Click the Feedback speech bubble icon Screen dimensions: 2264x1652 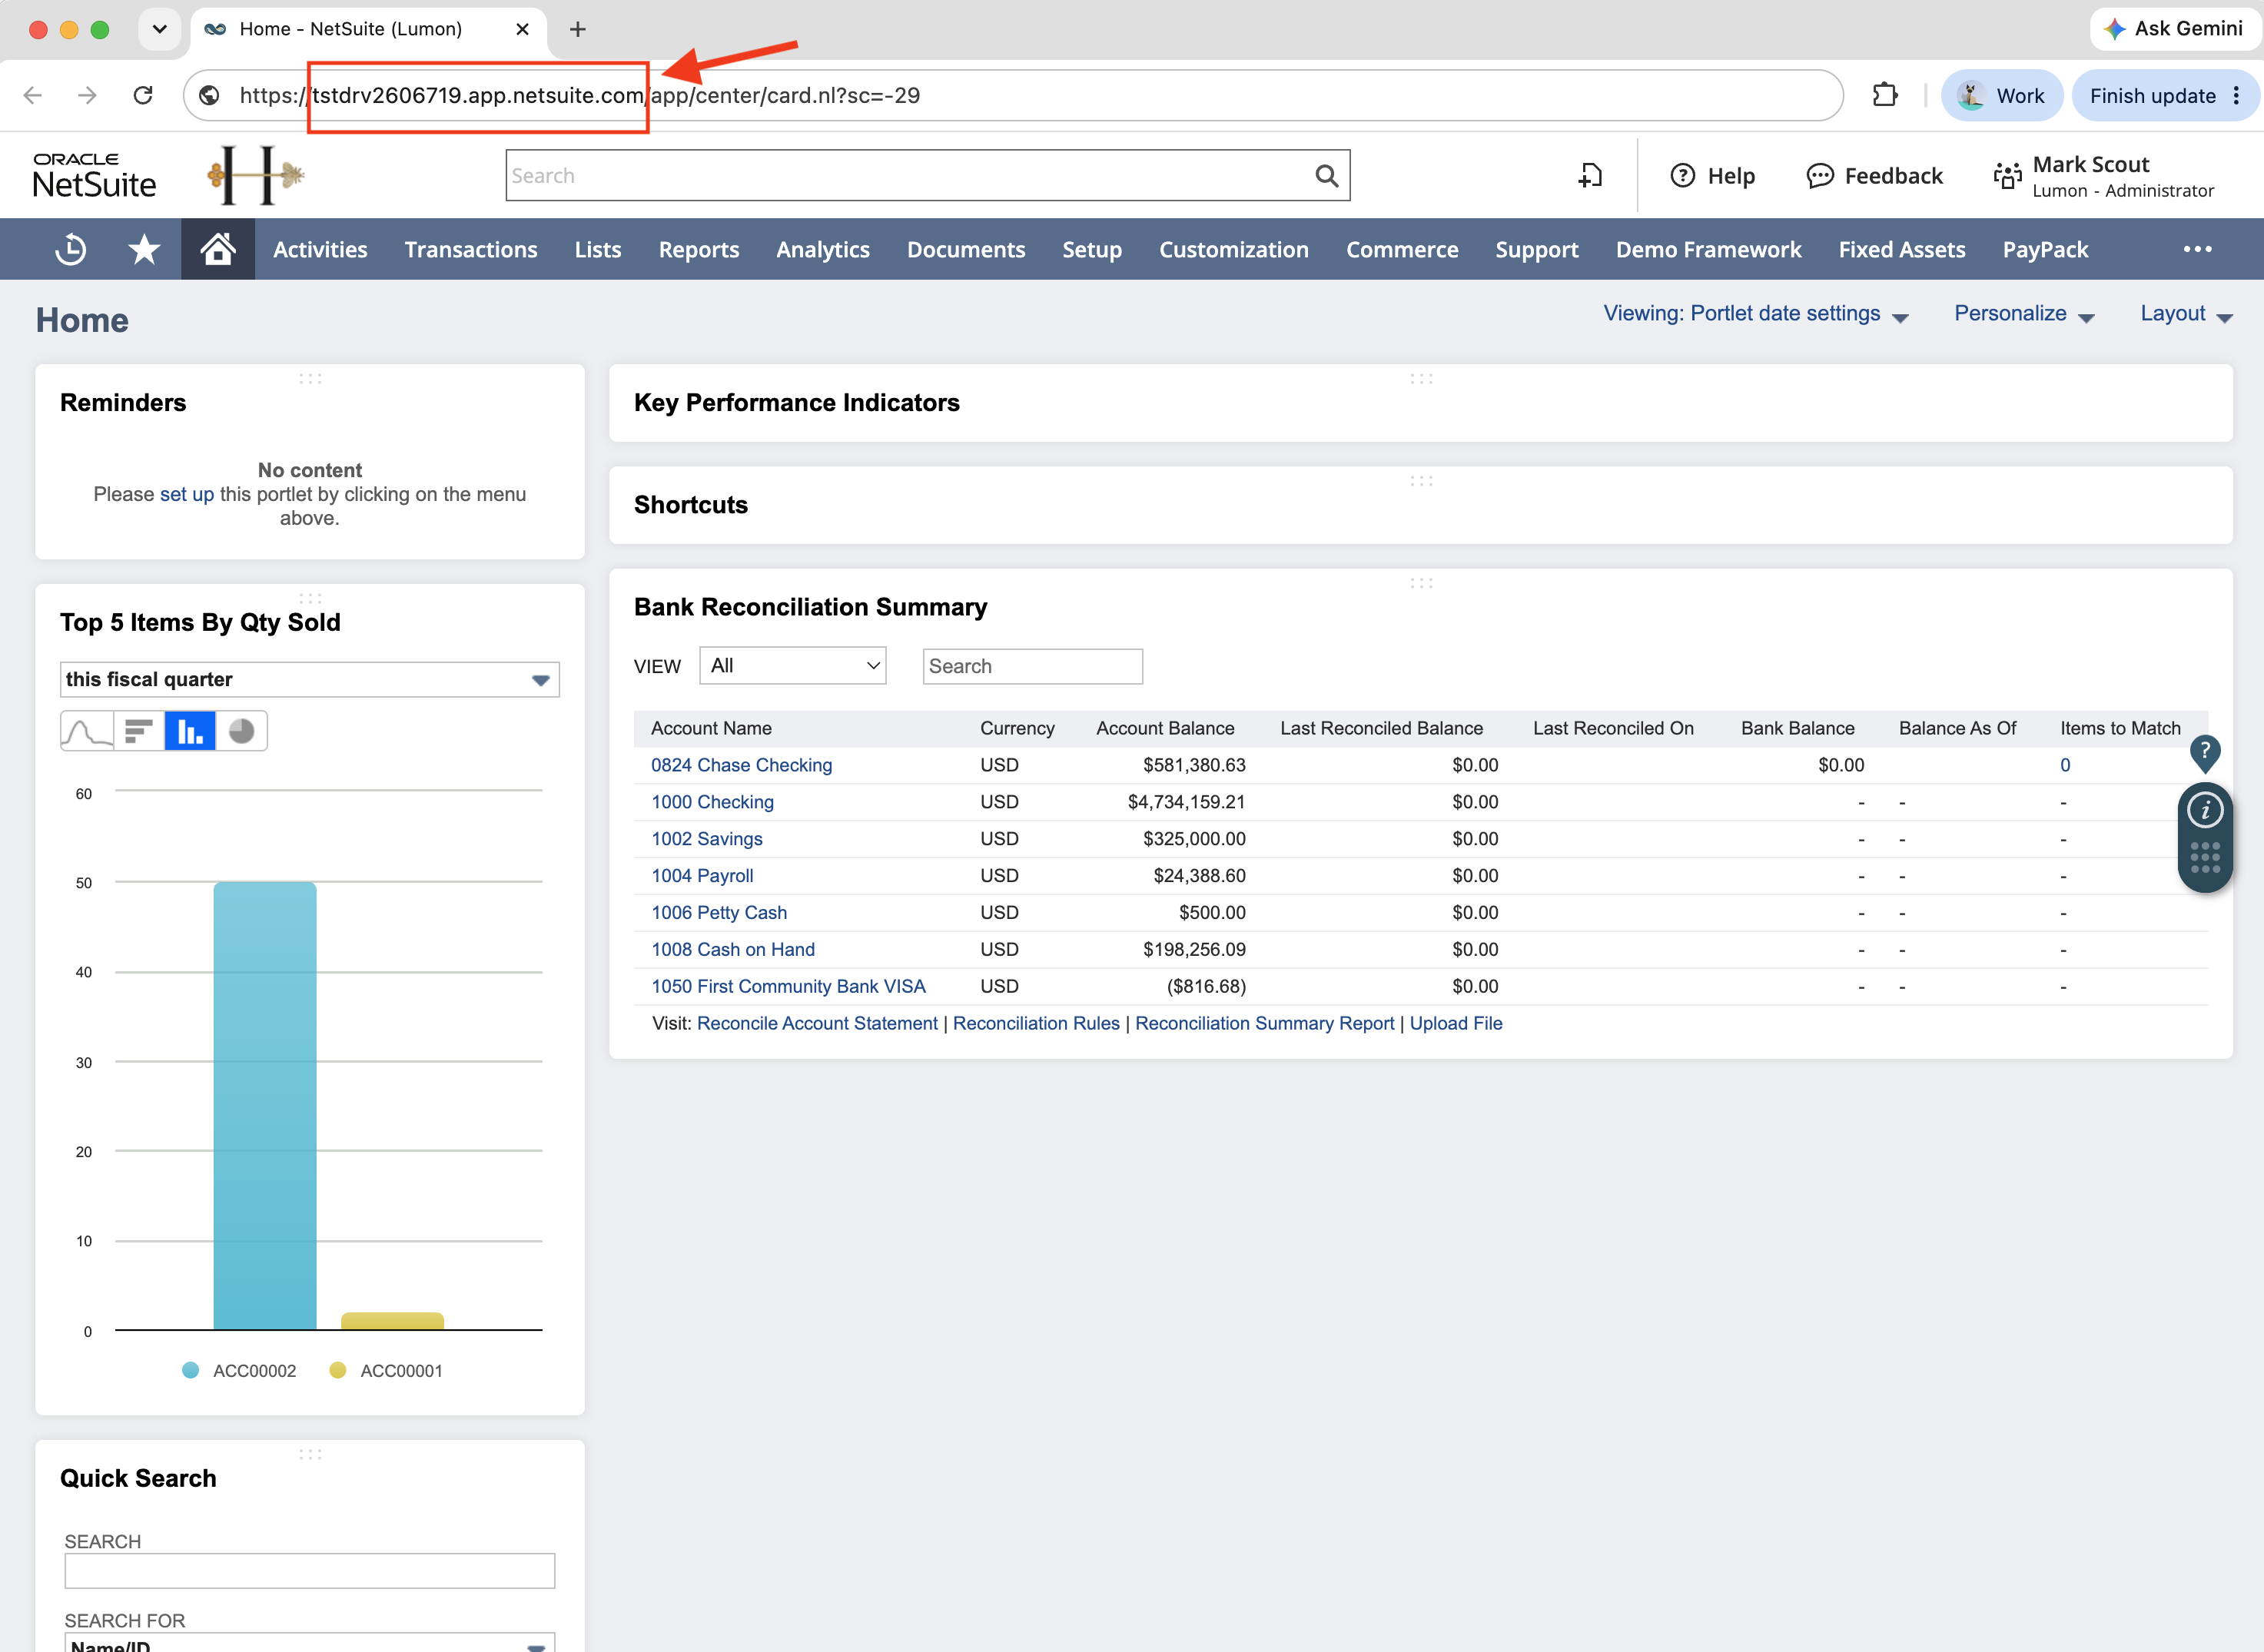[1820, 176]
